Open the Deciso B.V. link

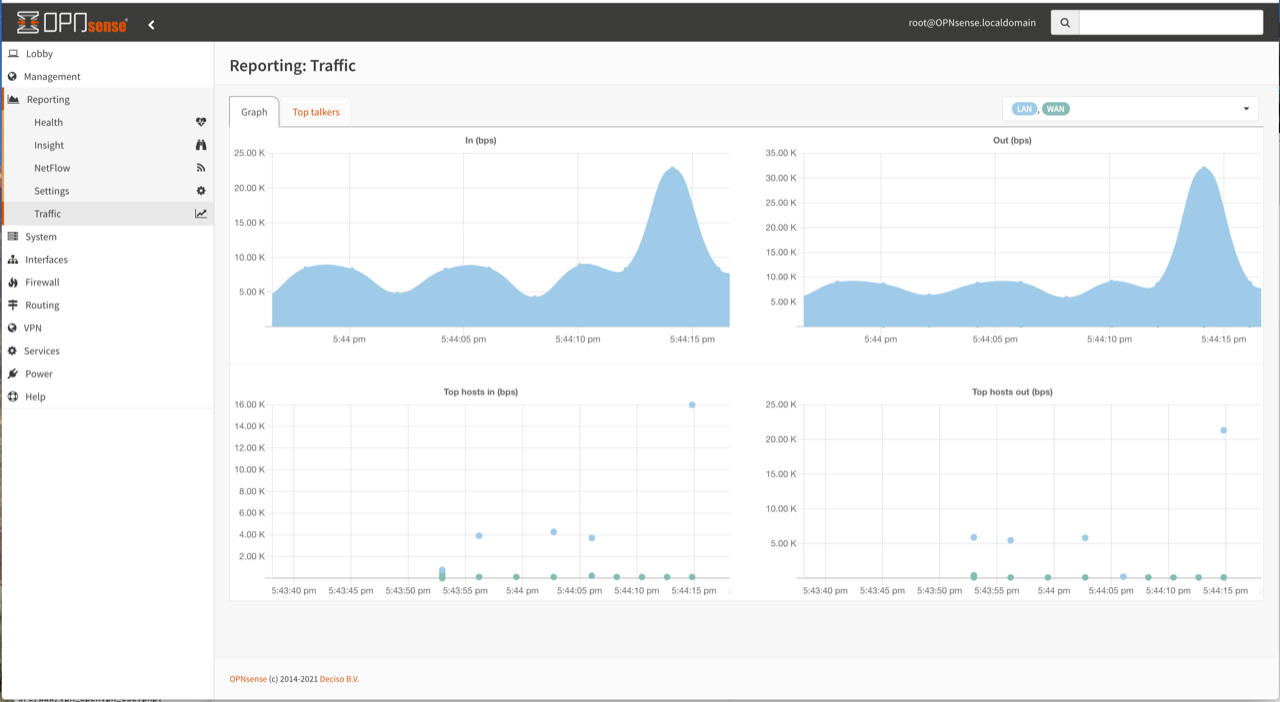[339, 679]
